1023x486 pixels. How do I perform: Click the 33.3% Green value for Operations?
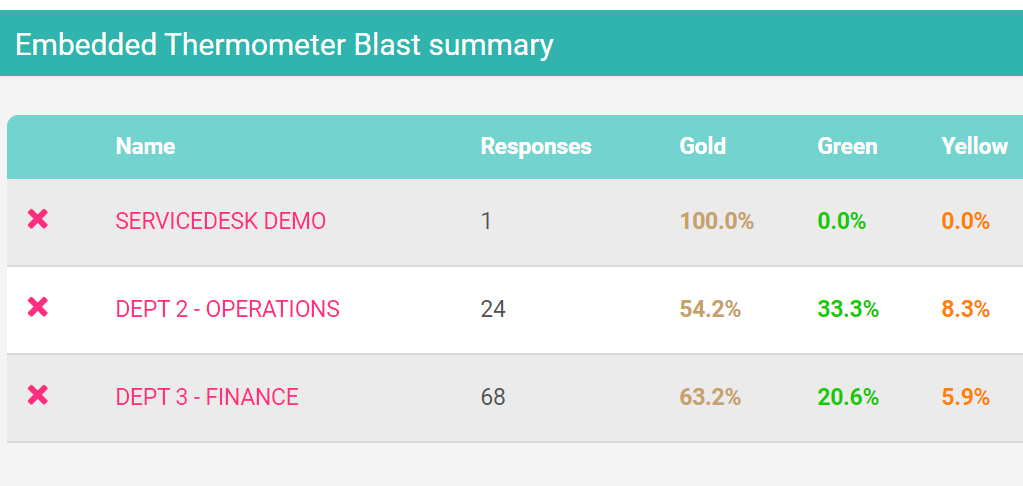pos(848,309)
